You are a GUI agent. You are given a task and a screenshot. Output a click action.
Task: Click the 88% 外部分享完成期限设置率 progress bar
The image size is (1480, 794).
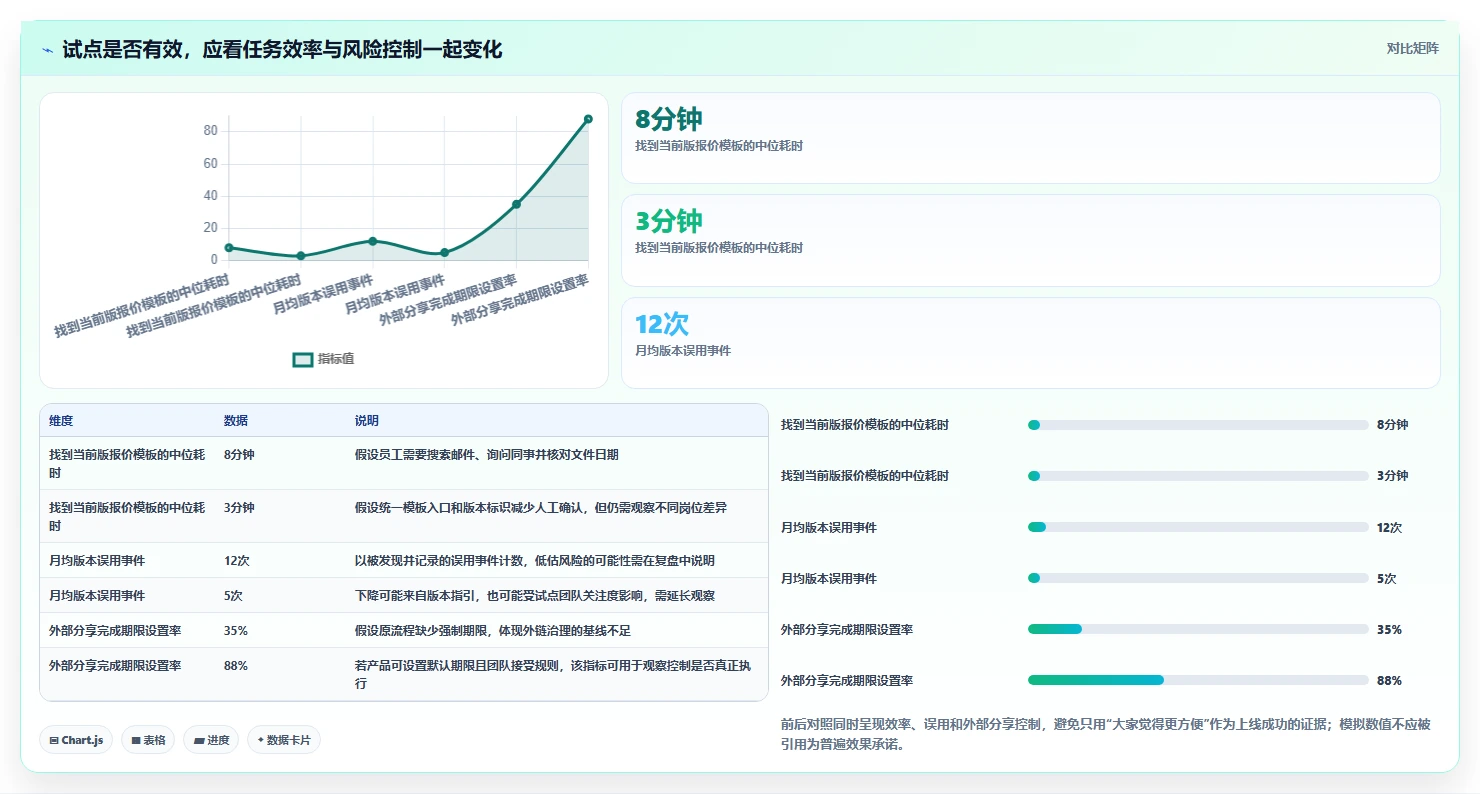(x=1198, y=680)
